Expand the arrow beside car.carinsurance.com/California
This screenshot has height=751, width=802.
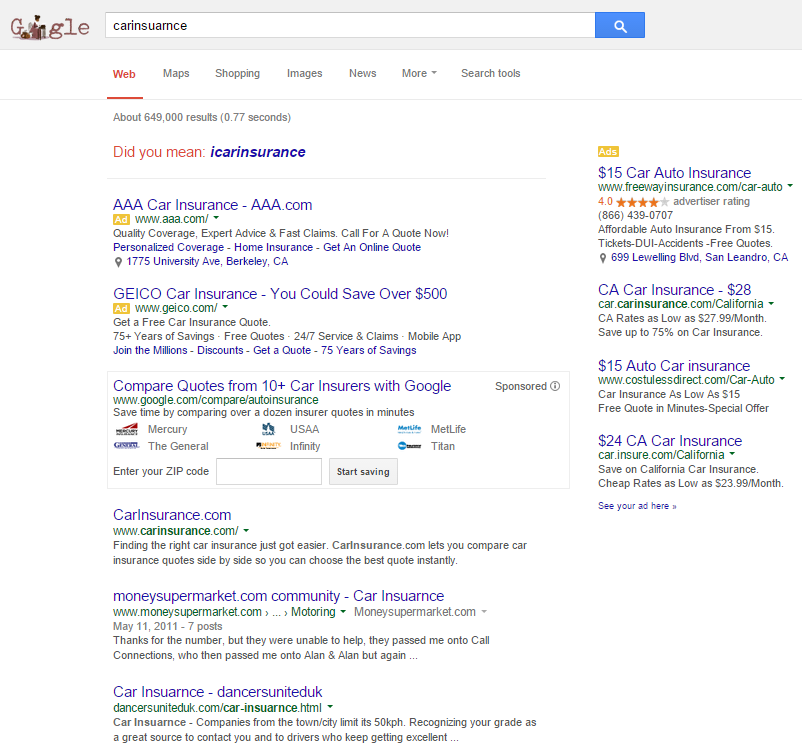pyautogui.click(x=771, y=303)
